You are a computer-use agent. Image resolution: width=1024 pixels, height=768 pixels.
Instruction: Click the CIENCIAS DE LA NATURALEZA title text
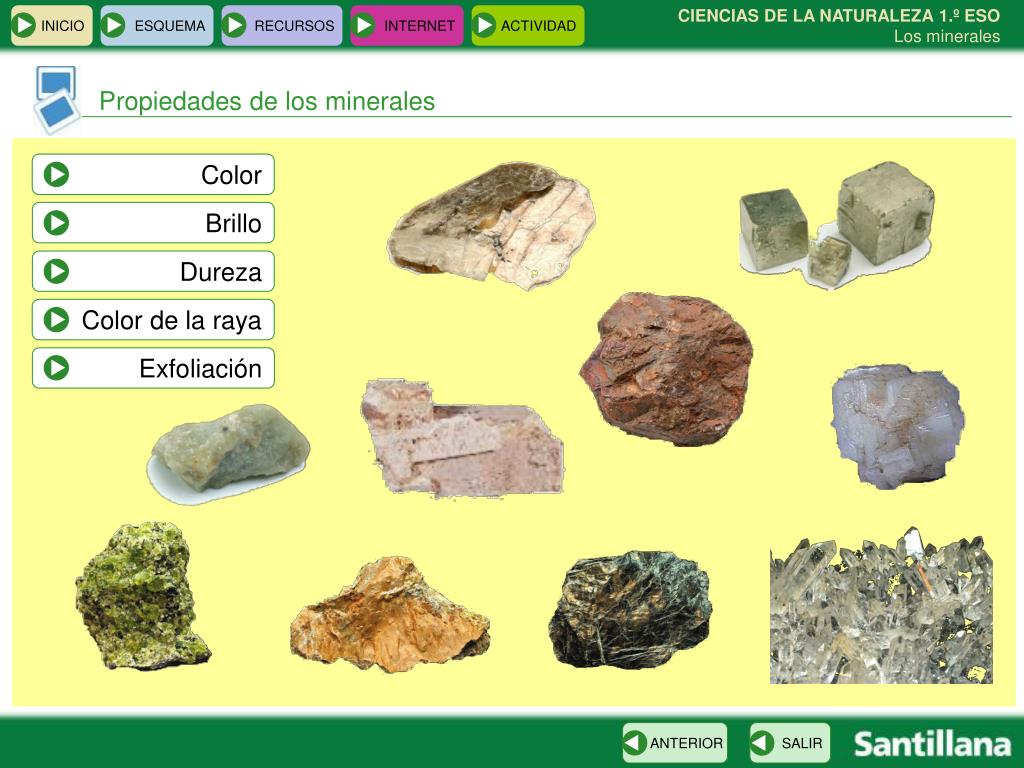coord(839,16)
